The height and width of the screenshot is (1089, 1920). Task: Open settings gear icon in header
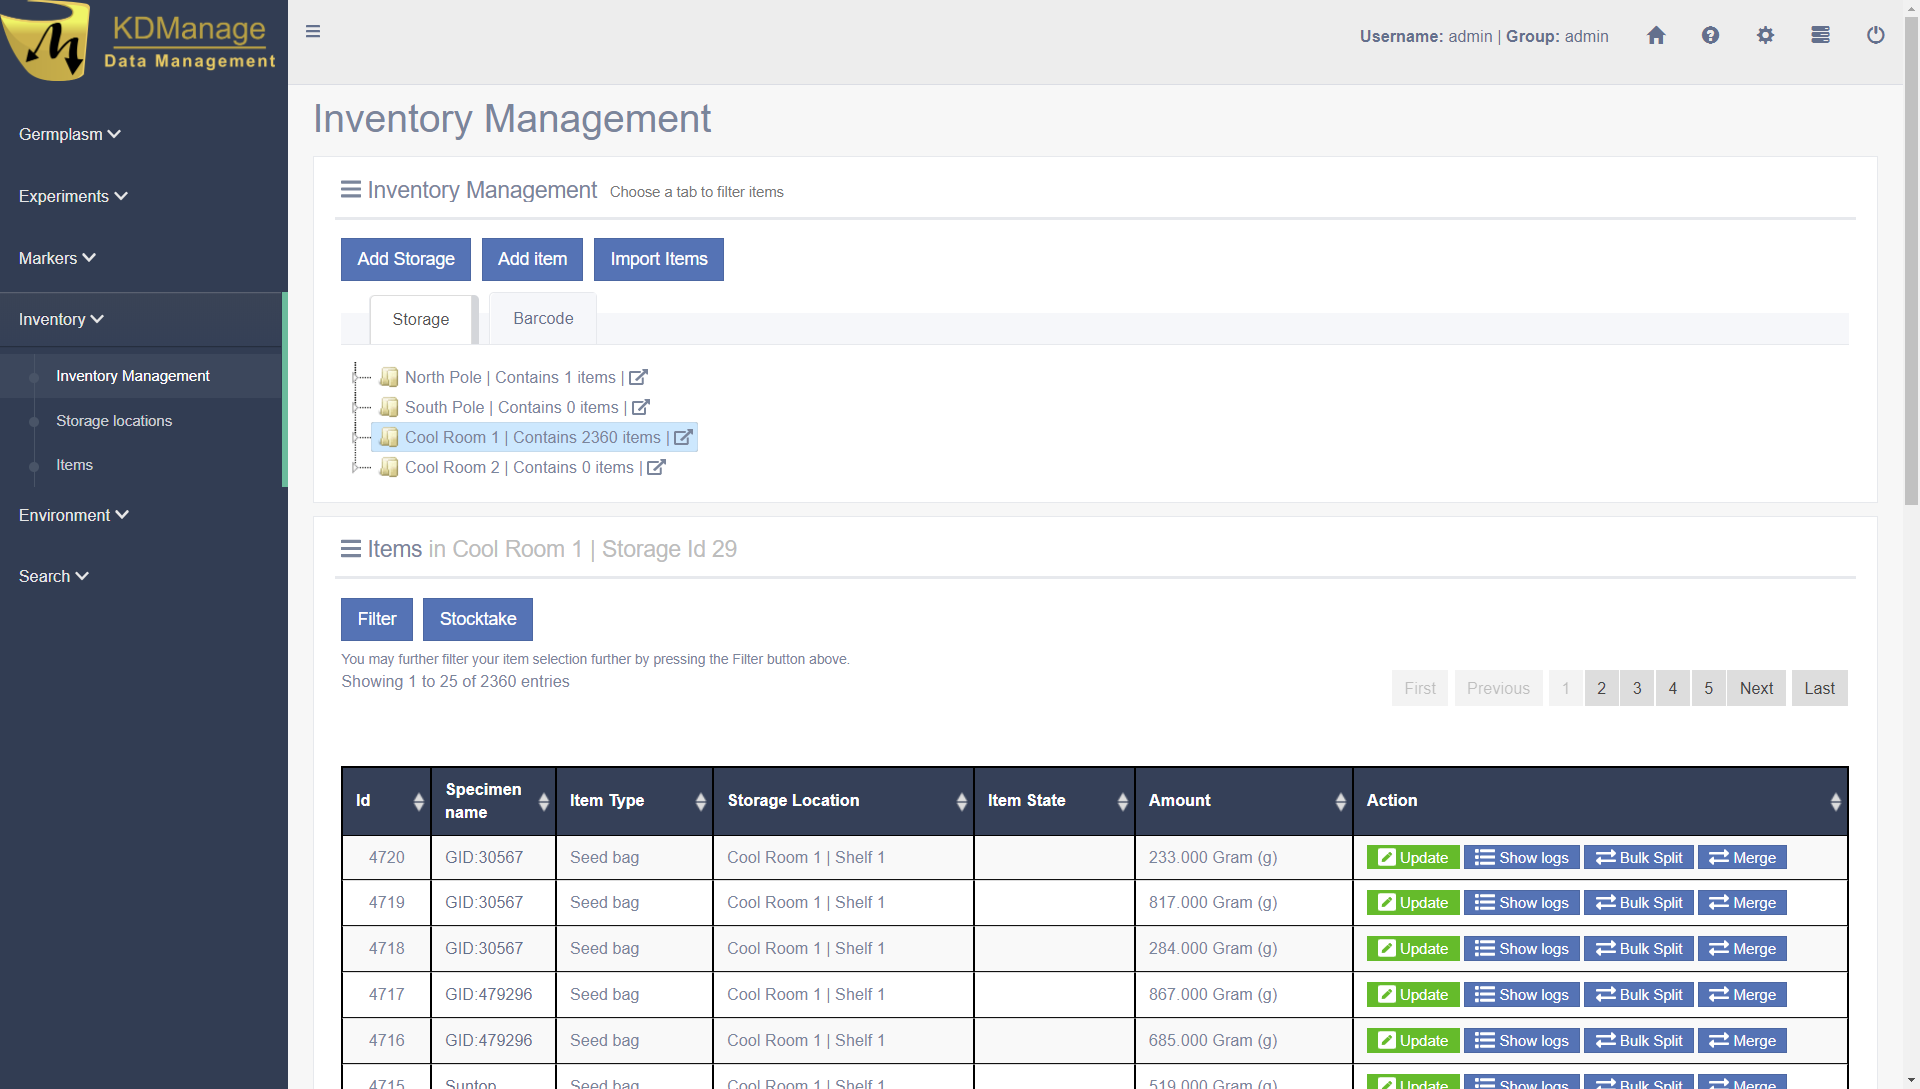1765,36
